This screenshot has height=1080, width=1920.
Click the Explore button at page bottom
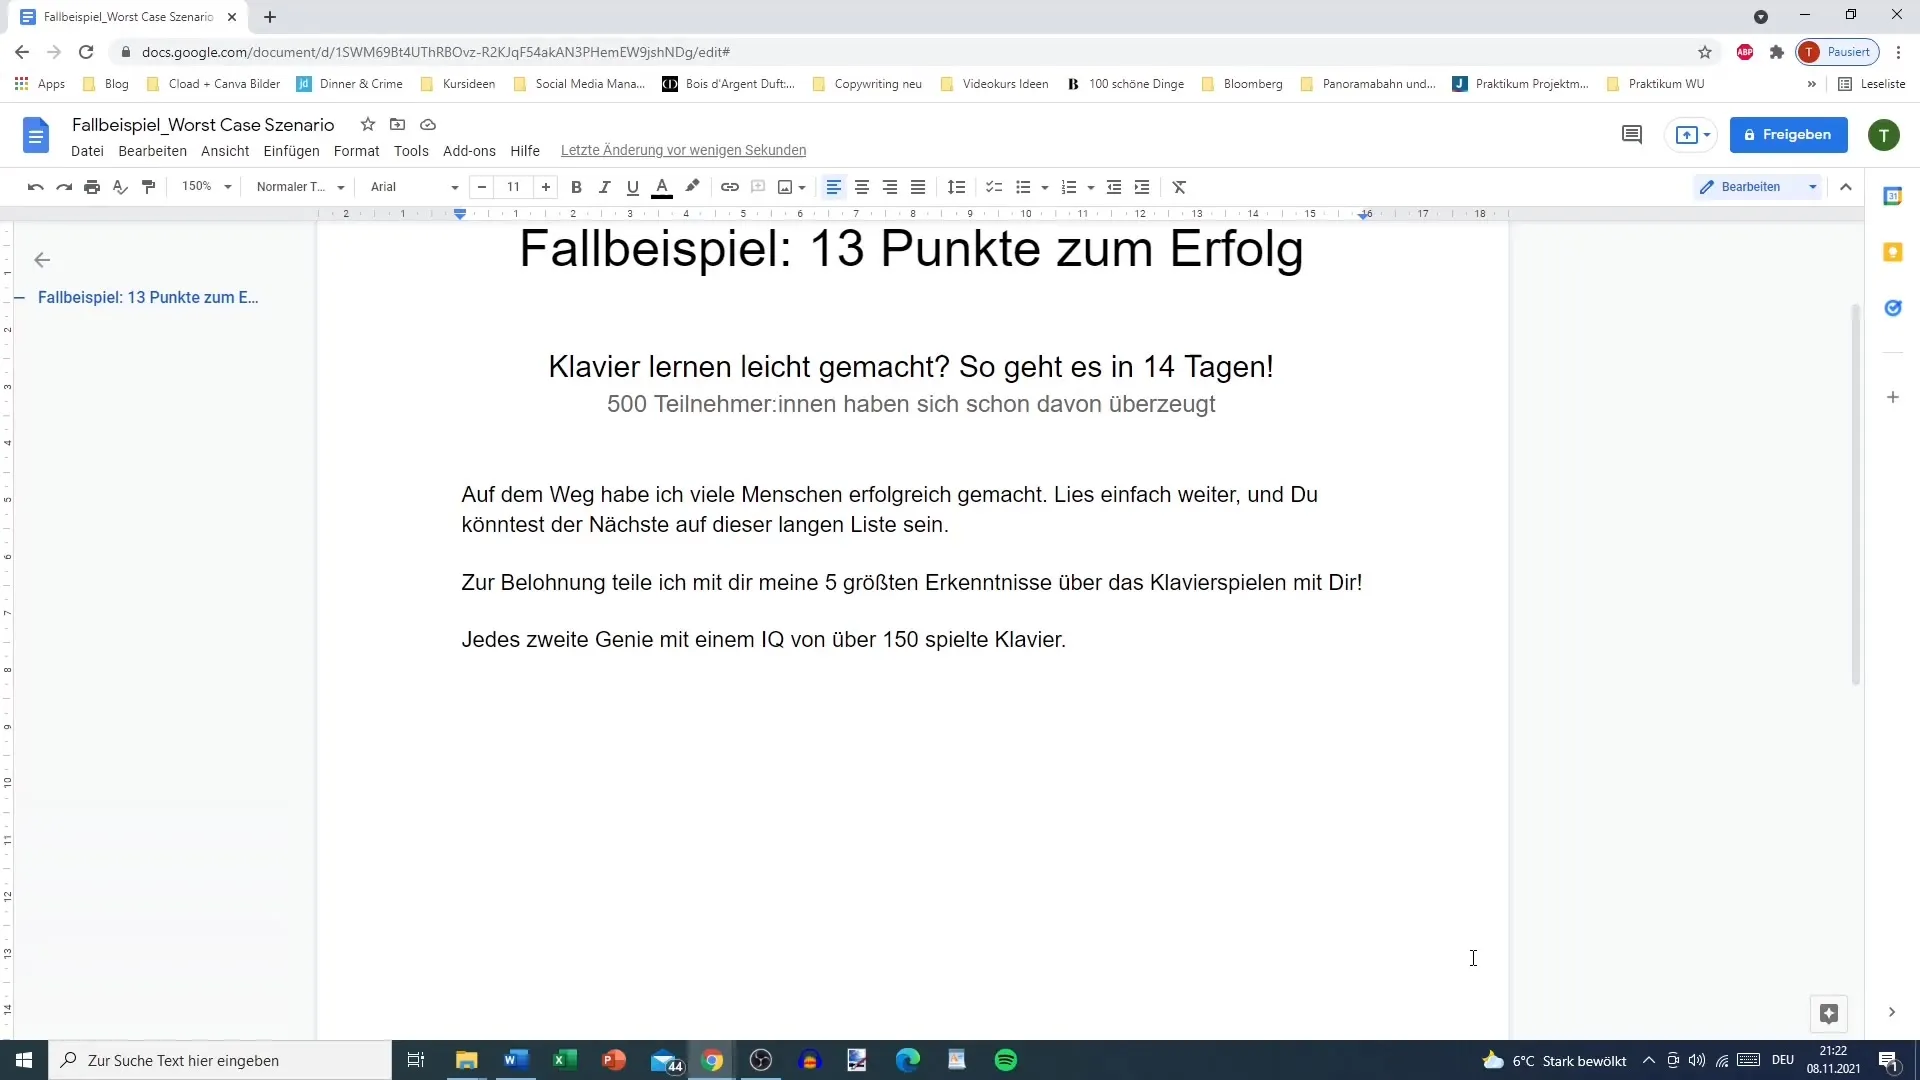coord(1829,1014)
